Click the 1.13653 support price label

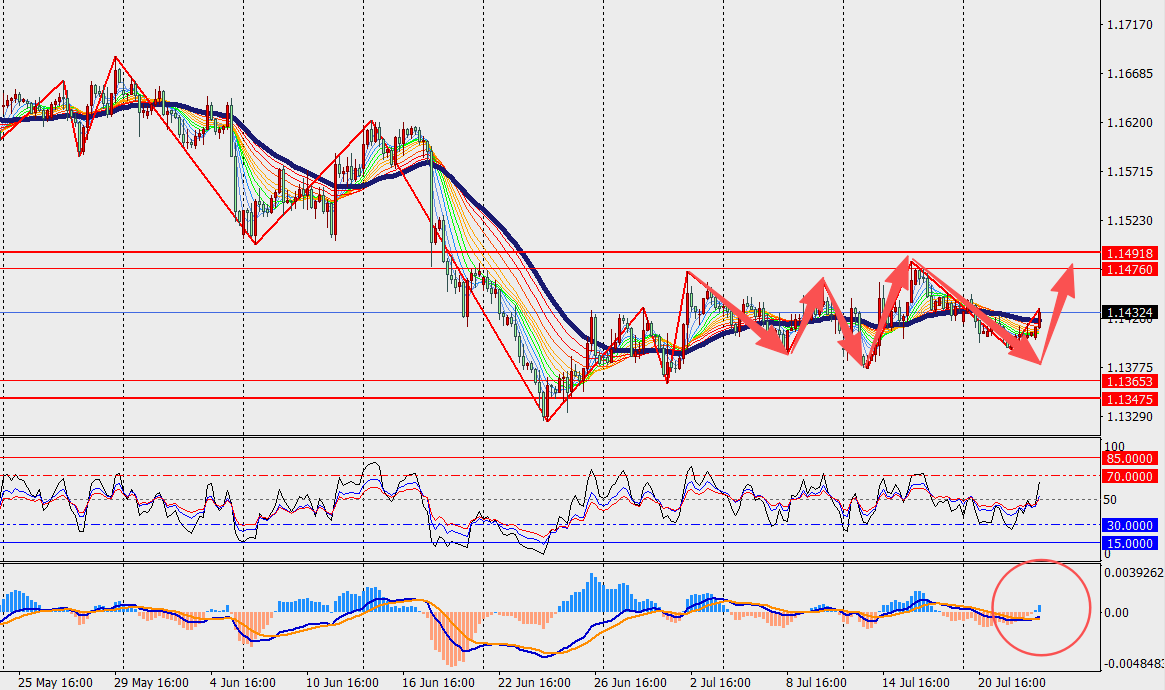point(1129,382)
